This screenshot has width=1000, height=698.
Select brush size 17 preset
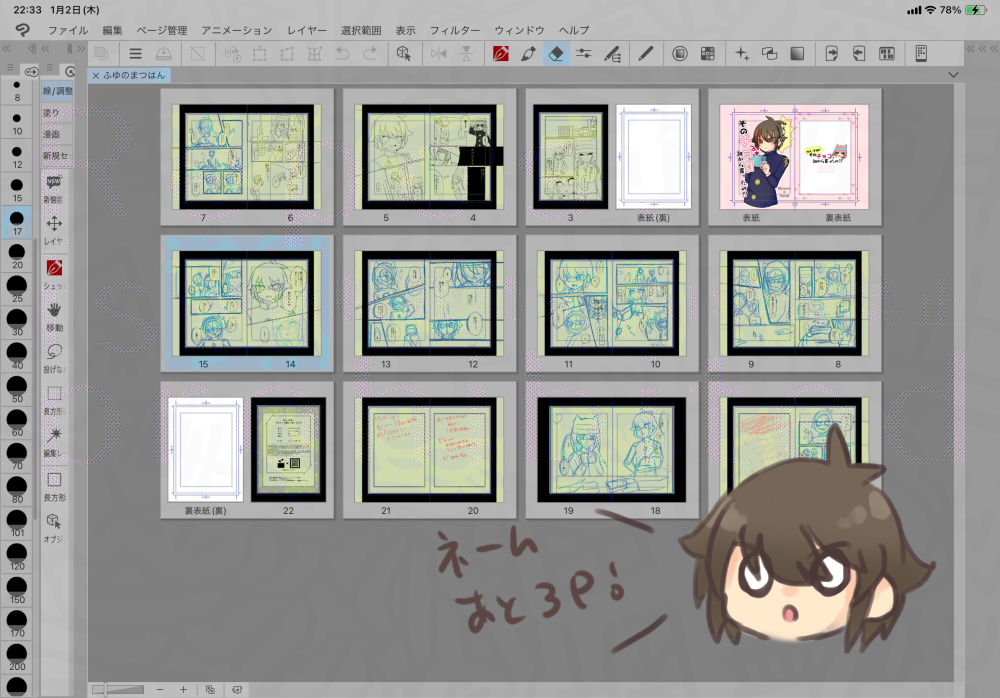17,220
